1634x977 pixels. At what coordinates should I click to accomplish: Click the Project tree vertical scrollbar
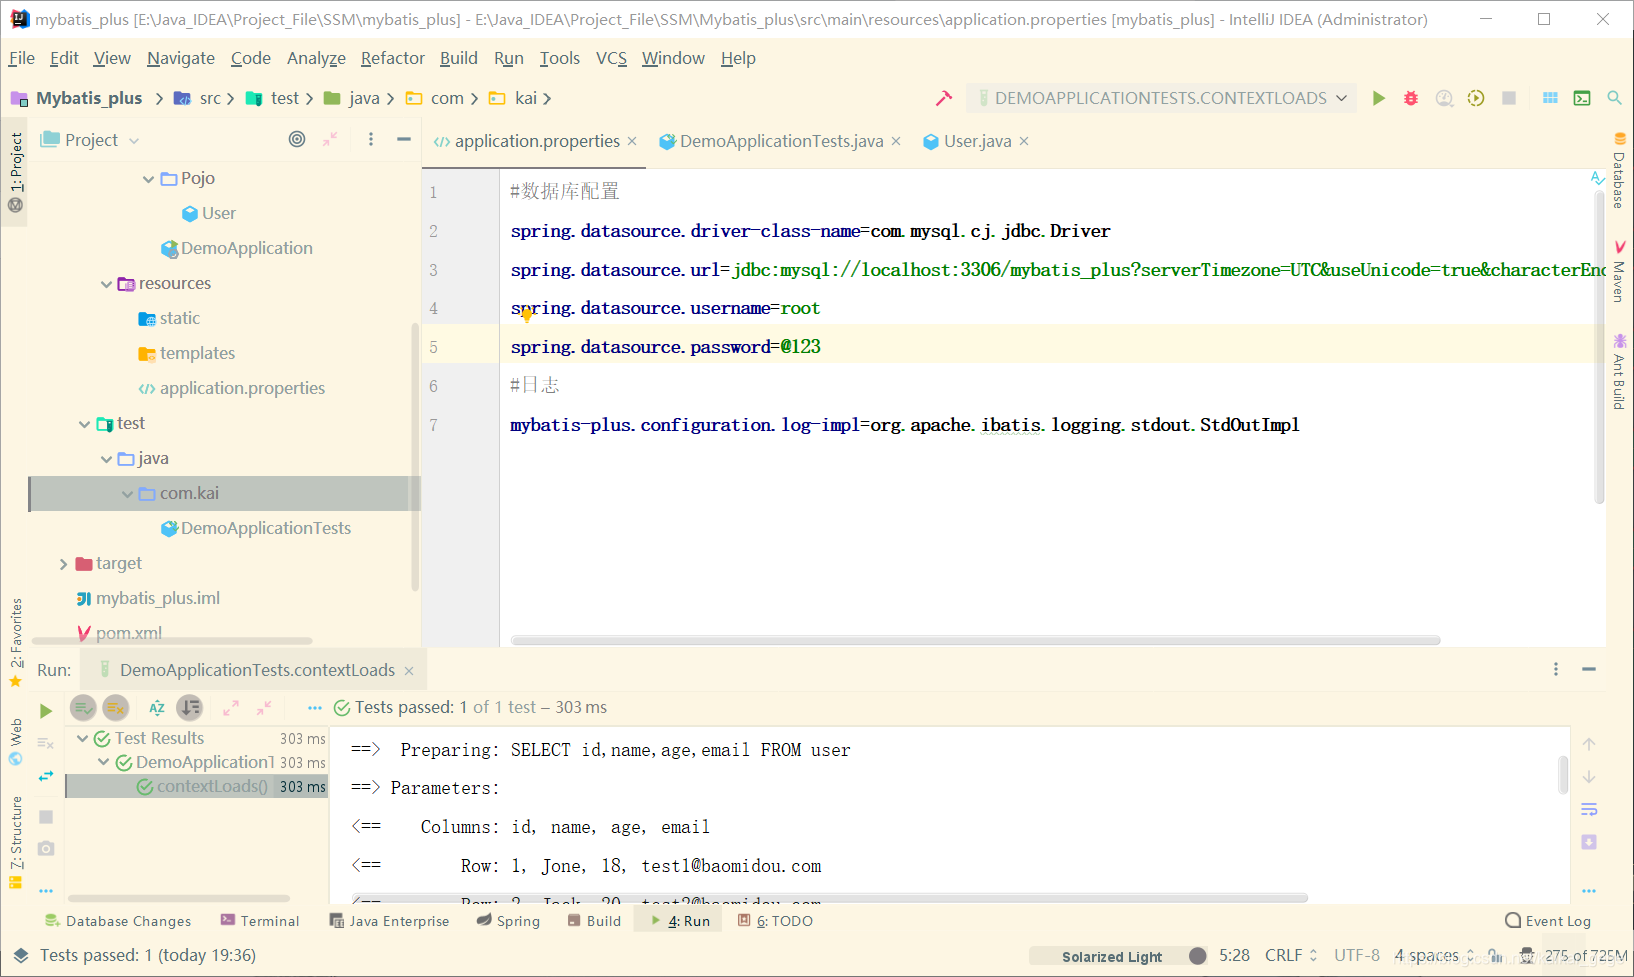[415, 456]
